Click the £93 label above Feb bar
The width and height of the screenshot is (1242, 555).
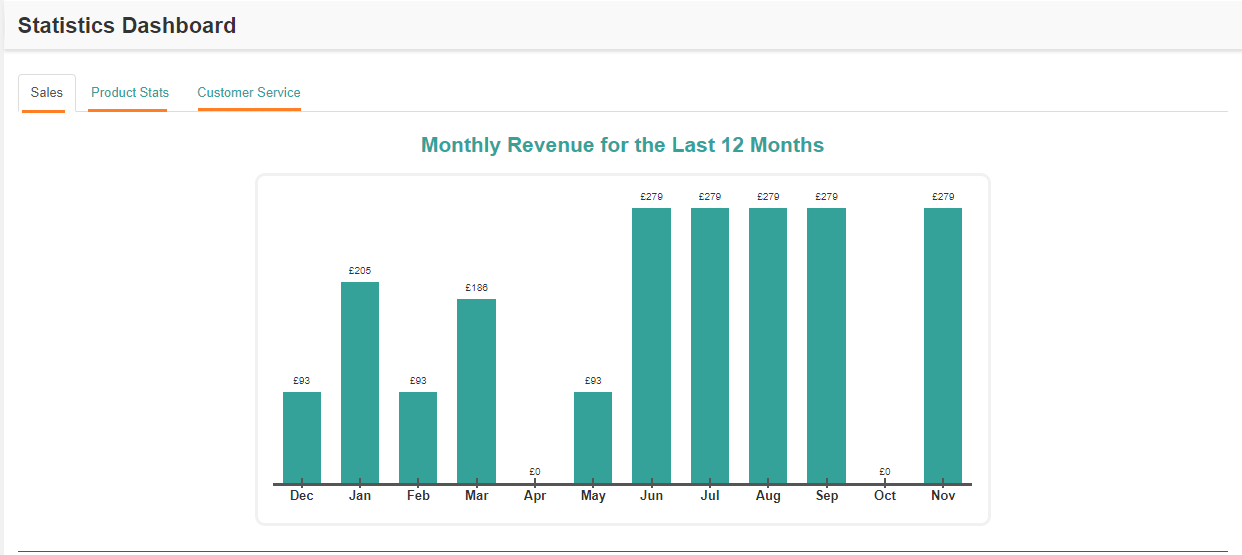[418, 381]
